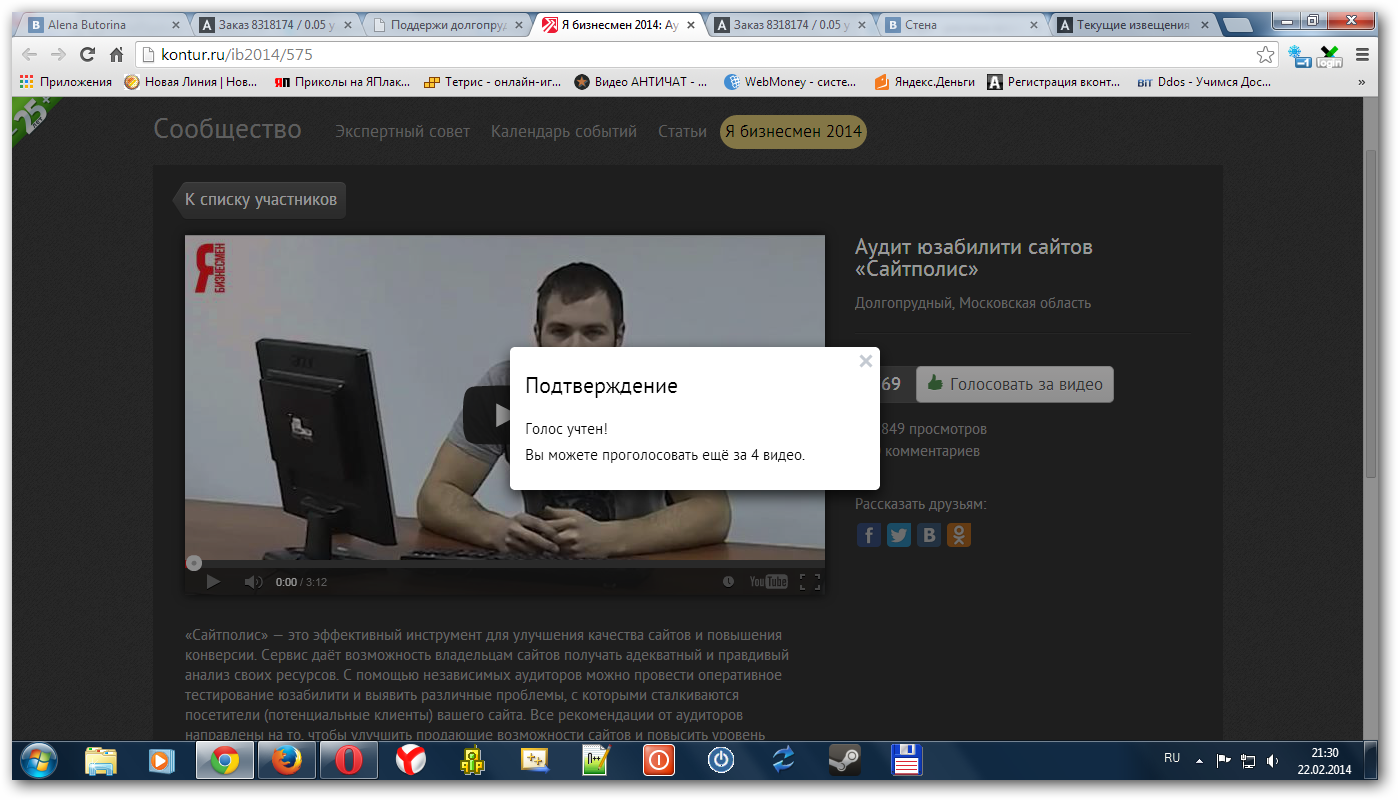This screenshot has width=1398, height=800.
Task: Share the video on VKontakte
Action: coord(929,535)
